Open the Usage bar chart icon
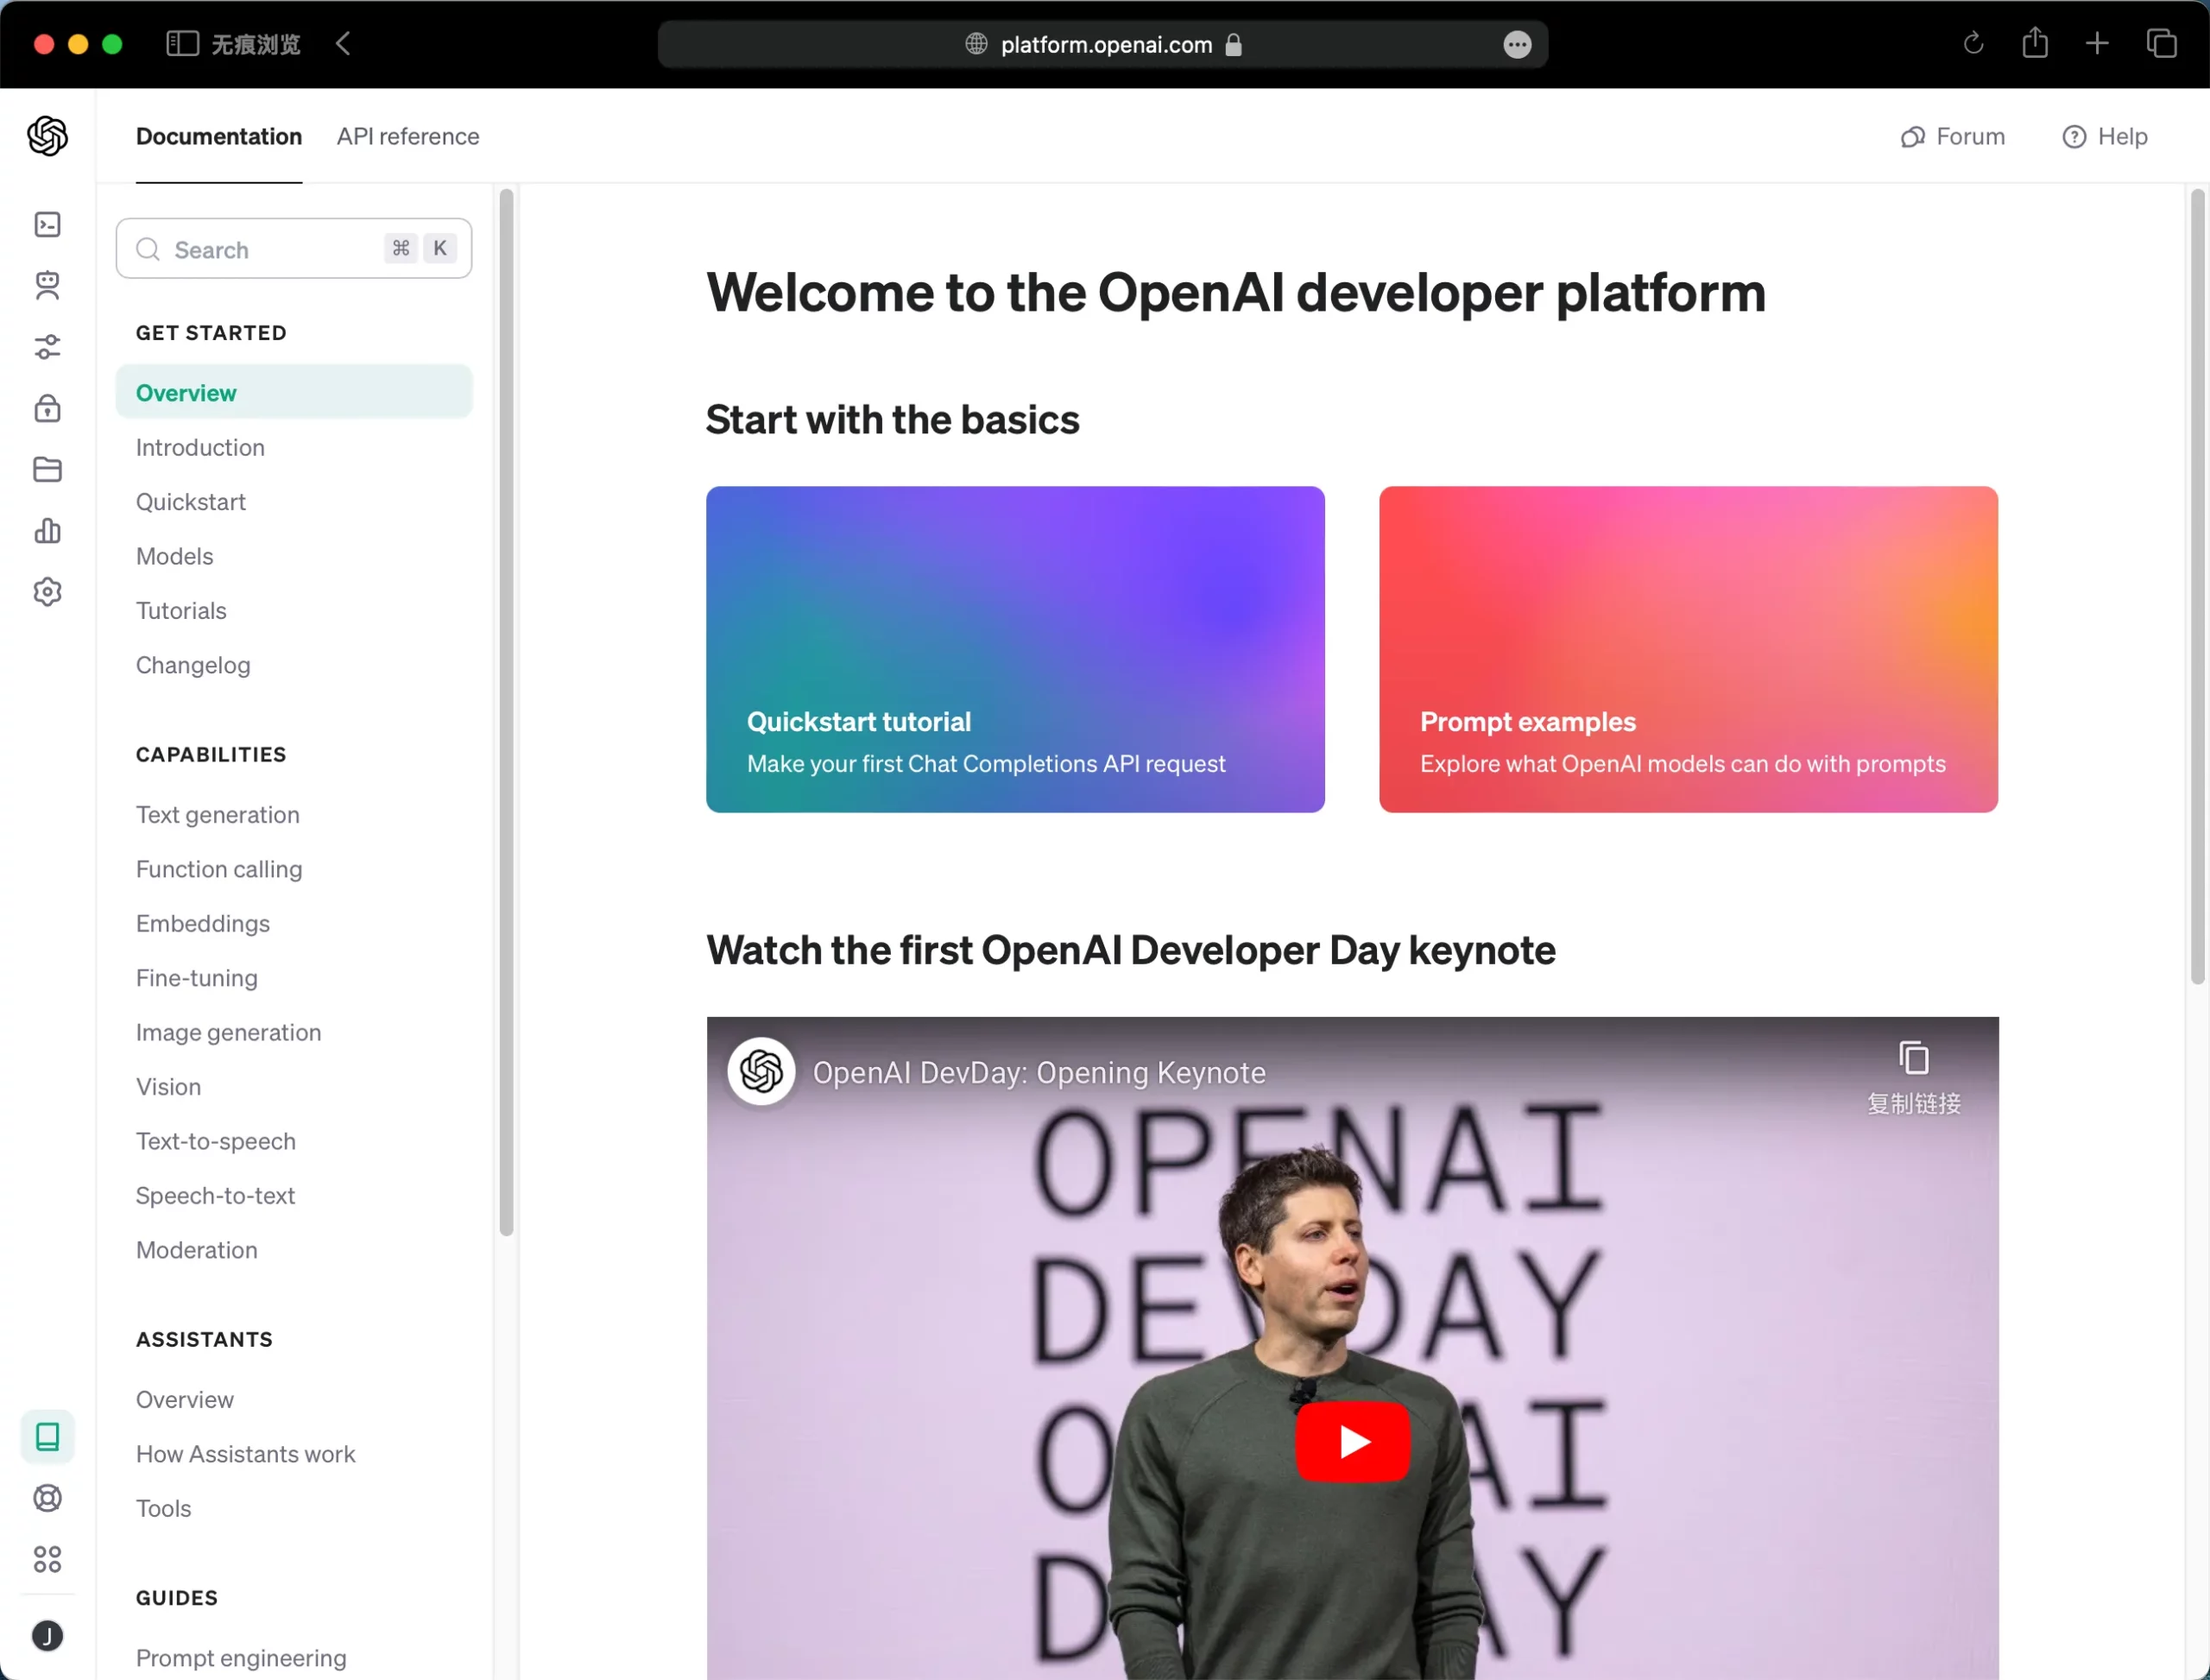Screen dimensions: 2210x1680 (47, 531)
